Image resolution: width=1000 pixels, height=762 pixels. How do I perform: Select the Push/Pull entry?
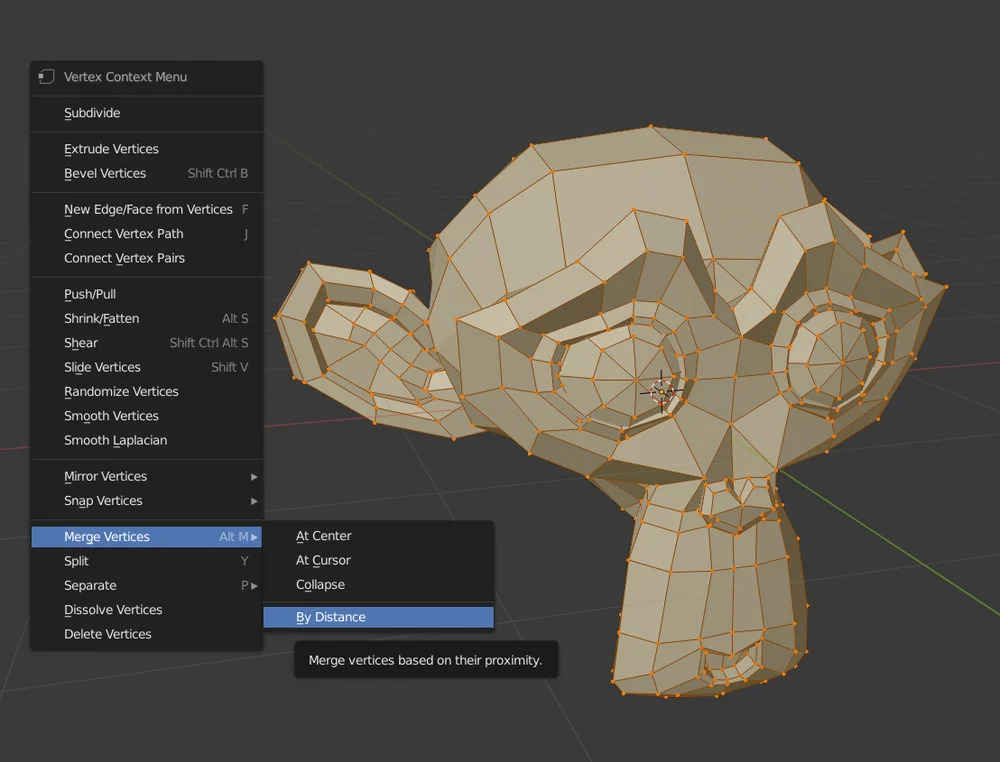[91, 294]
